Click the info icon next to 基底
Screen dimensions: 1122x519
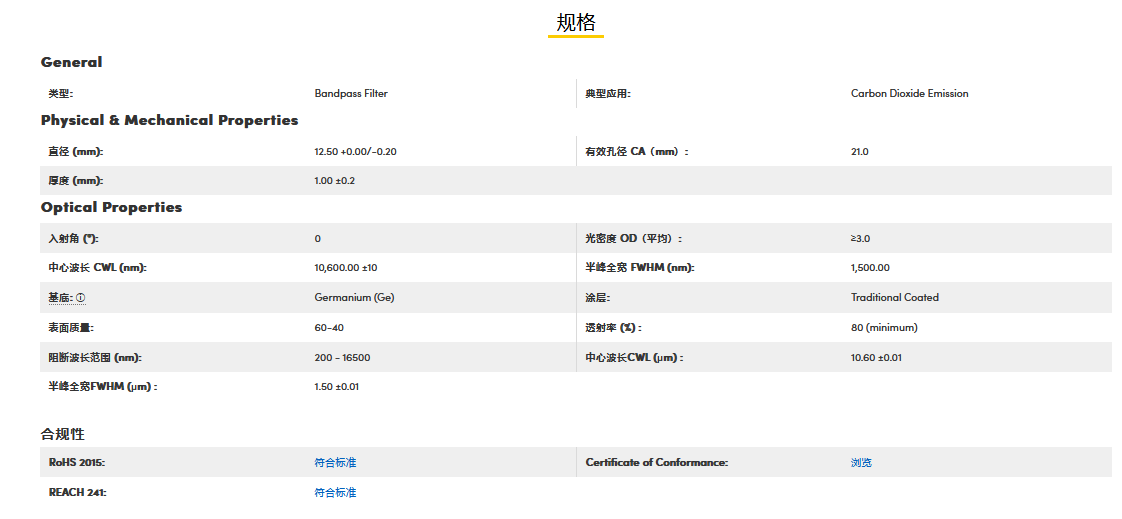81,298
